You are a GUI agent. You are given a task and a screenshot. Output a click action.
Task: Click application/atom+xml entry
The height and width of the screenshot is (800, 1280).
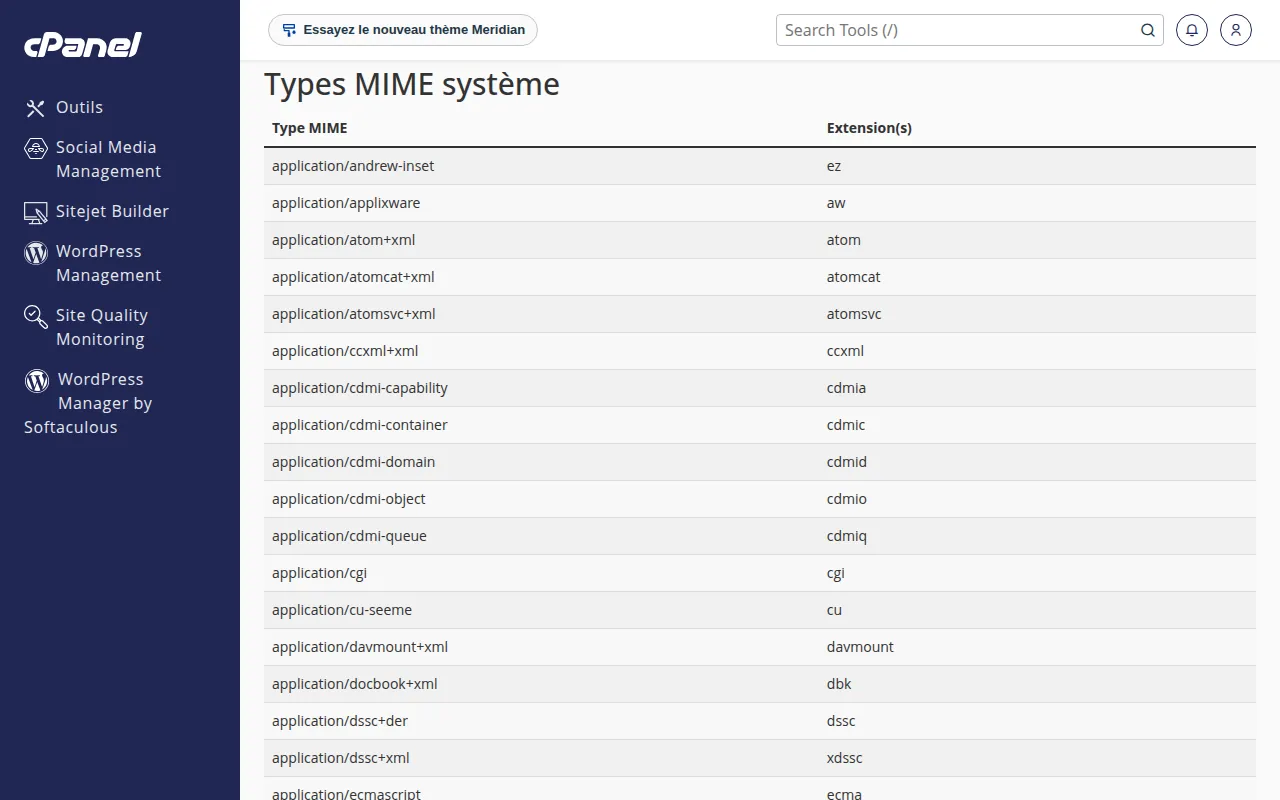coord(343,240)
